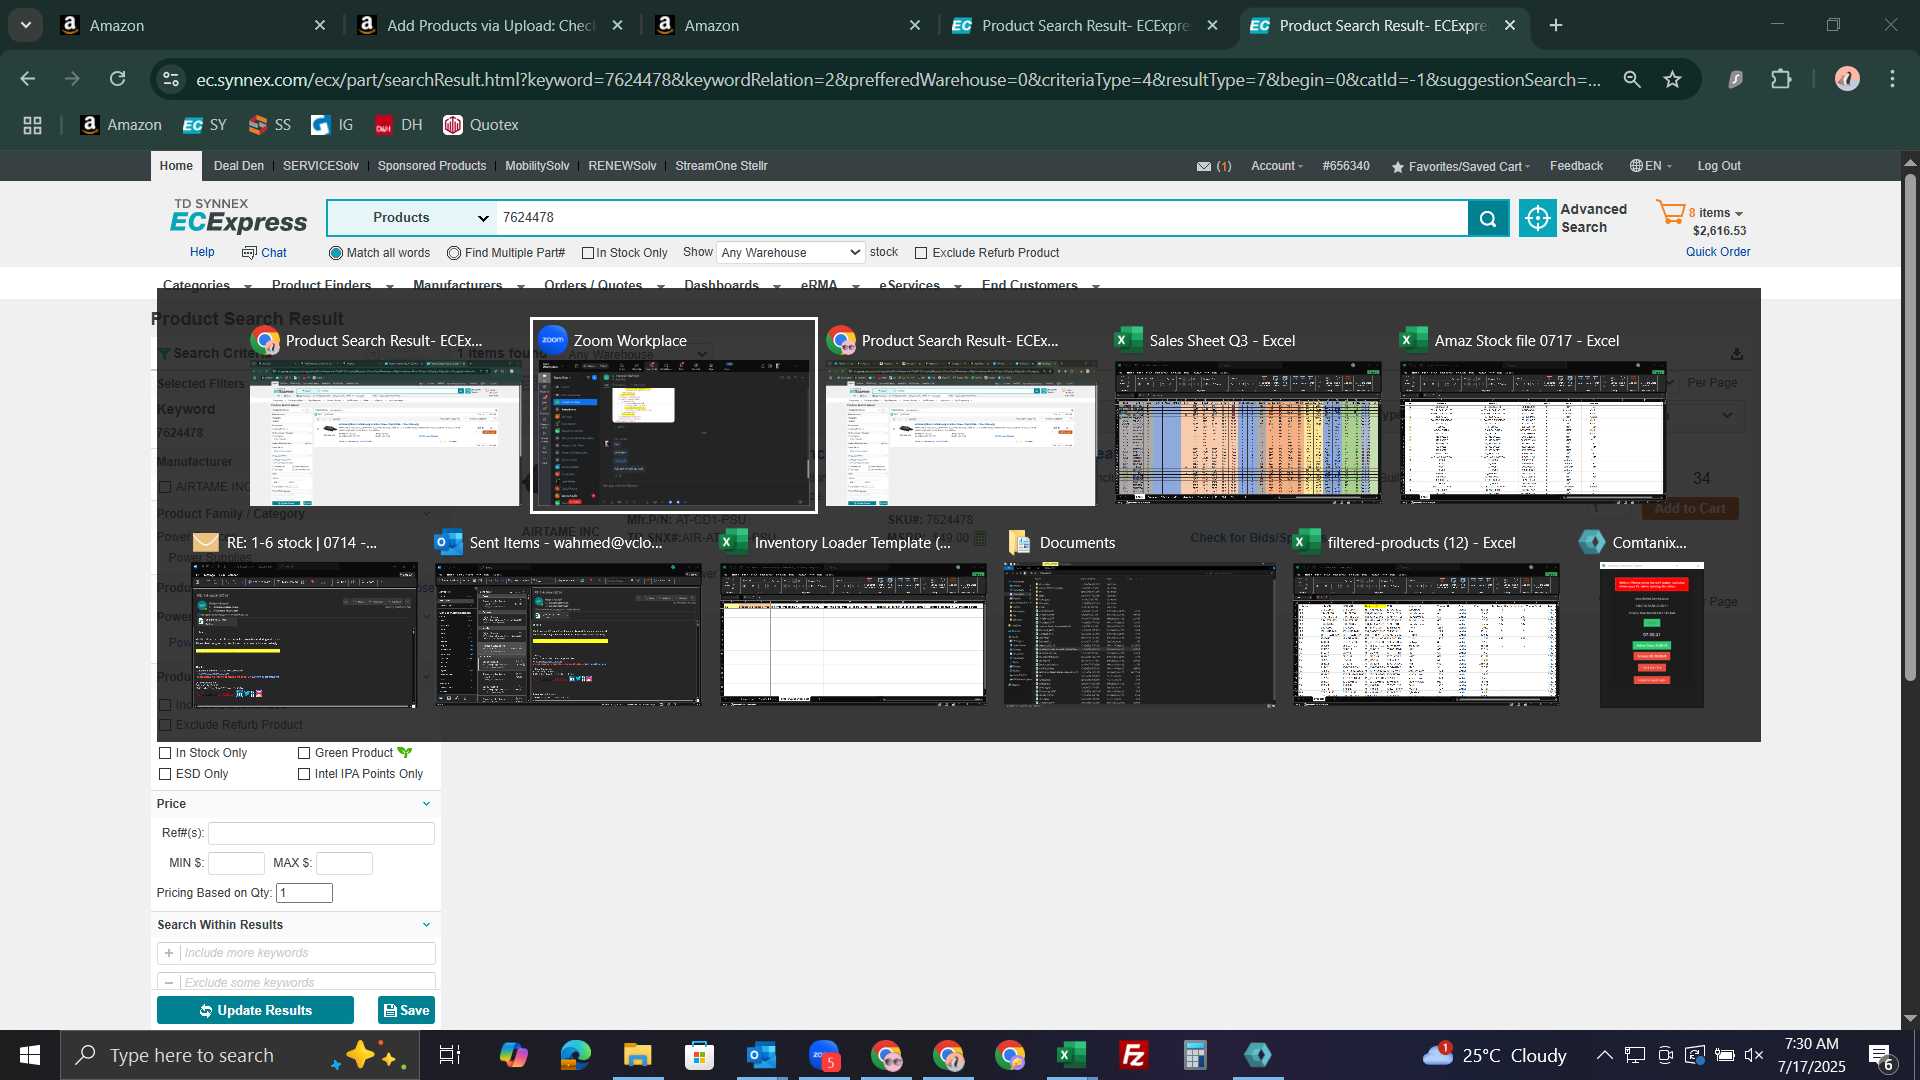Click the MIN $ price input field
1920x1080 pixels.
236,863
